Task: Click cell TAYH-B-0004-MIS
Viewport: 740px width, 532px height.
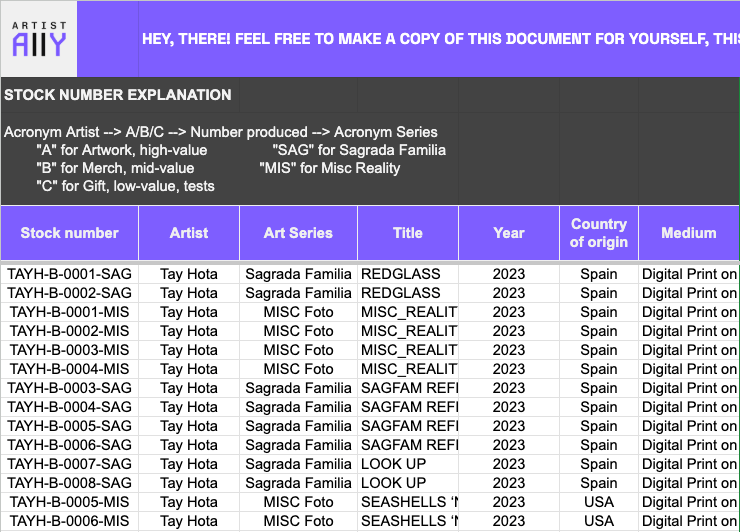Action: (69, 369)
